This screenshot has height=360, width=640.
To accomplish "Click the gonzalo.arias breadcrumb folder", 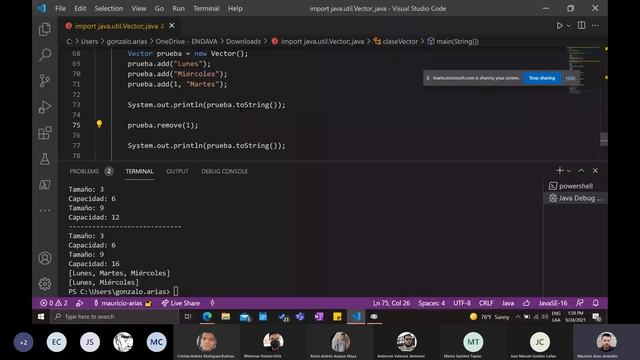I will [x=127, y=41].
